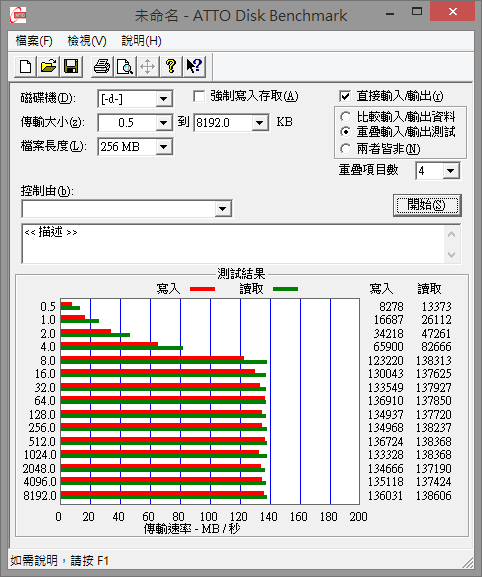Open a benchmark file with folder icon

(48, 67)
